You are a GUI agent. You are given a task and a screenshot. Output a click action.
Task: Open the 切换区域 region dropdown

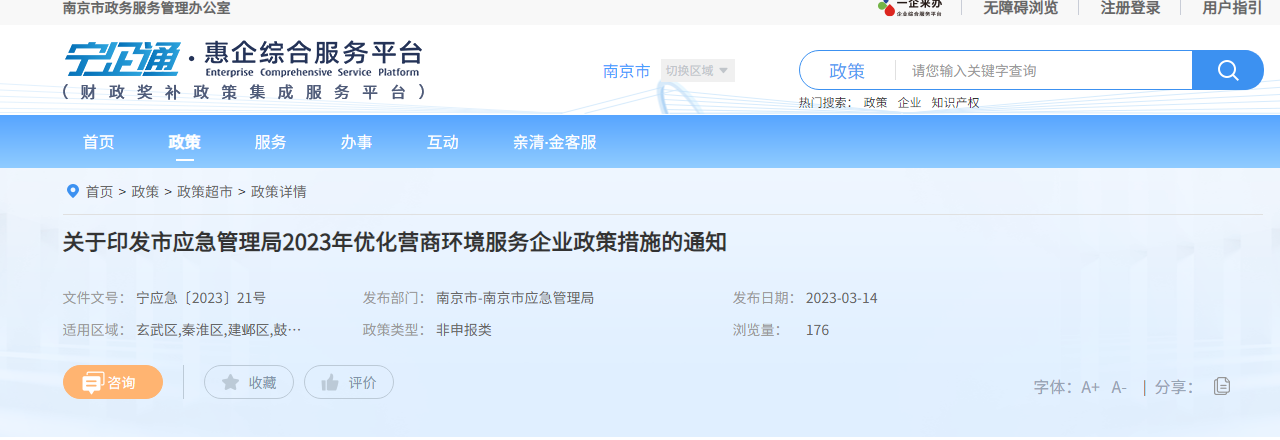[698, 71]
